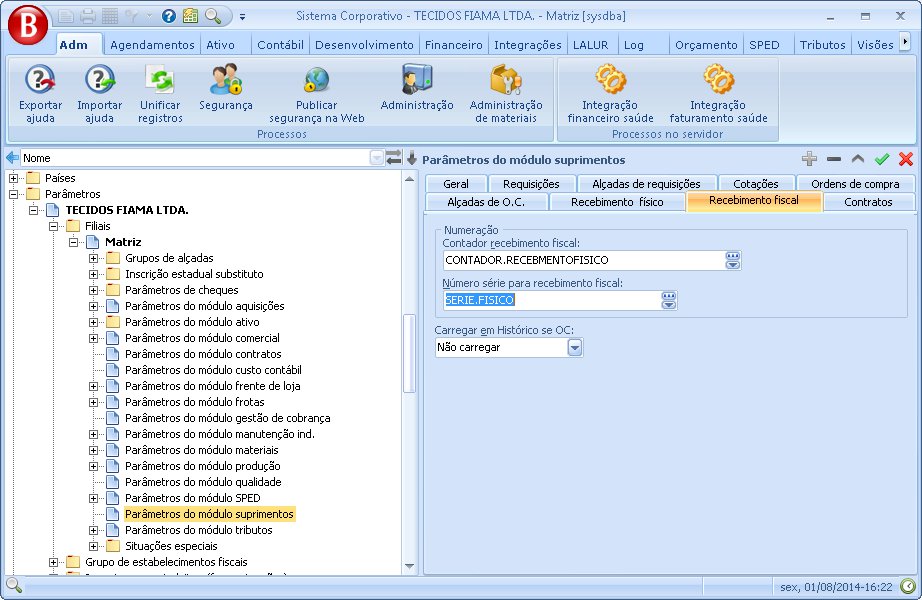Open the Agendamentos ribbon tab
922x600 pixels.
point(152,45)
